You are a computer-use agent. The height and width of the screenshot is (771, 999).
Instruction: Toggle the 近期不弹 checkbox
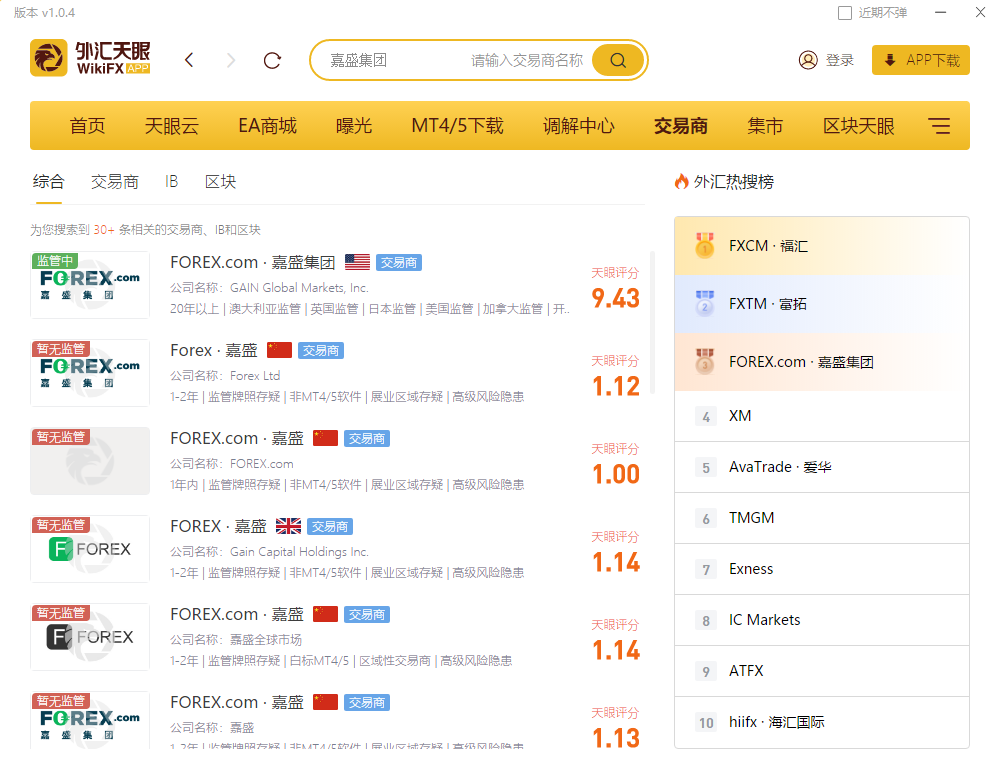click(845, 13)
